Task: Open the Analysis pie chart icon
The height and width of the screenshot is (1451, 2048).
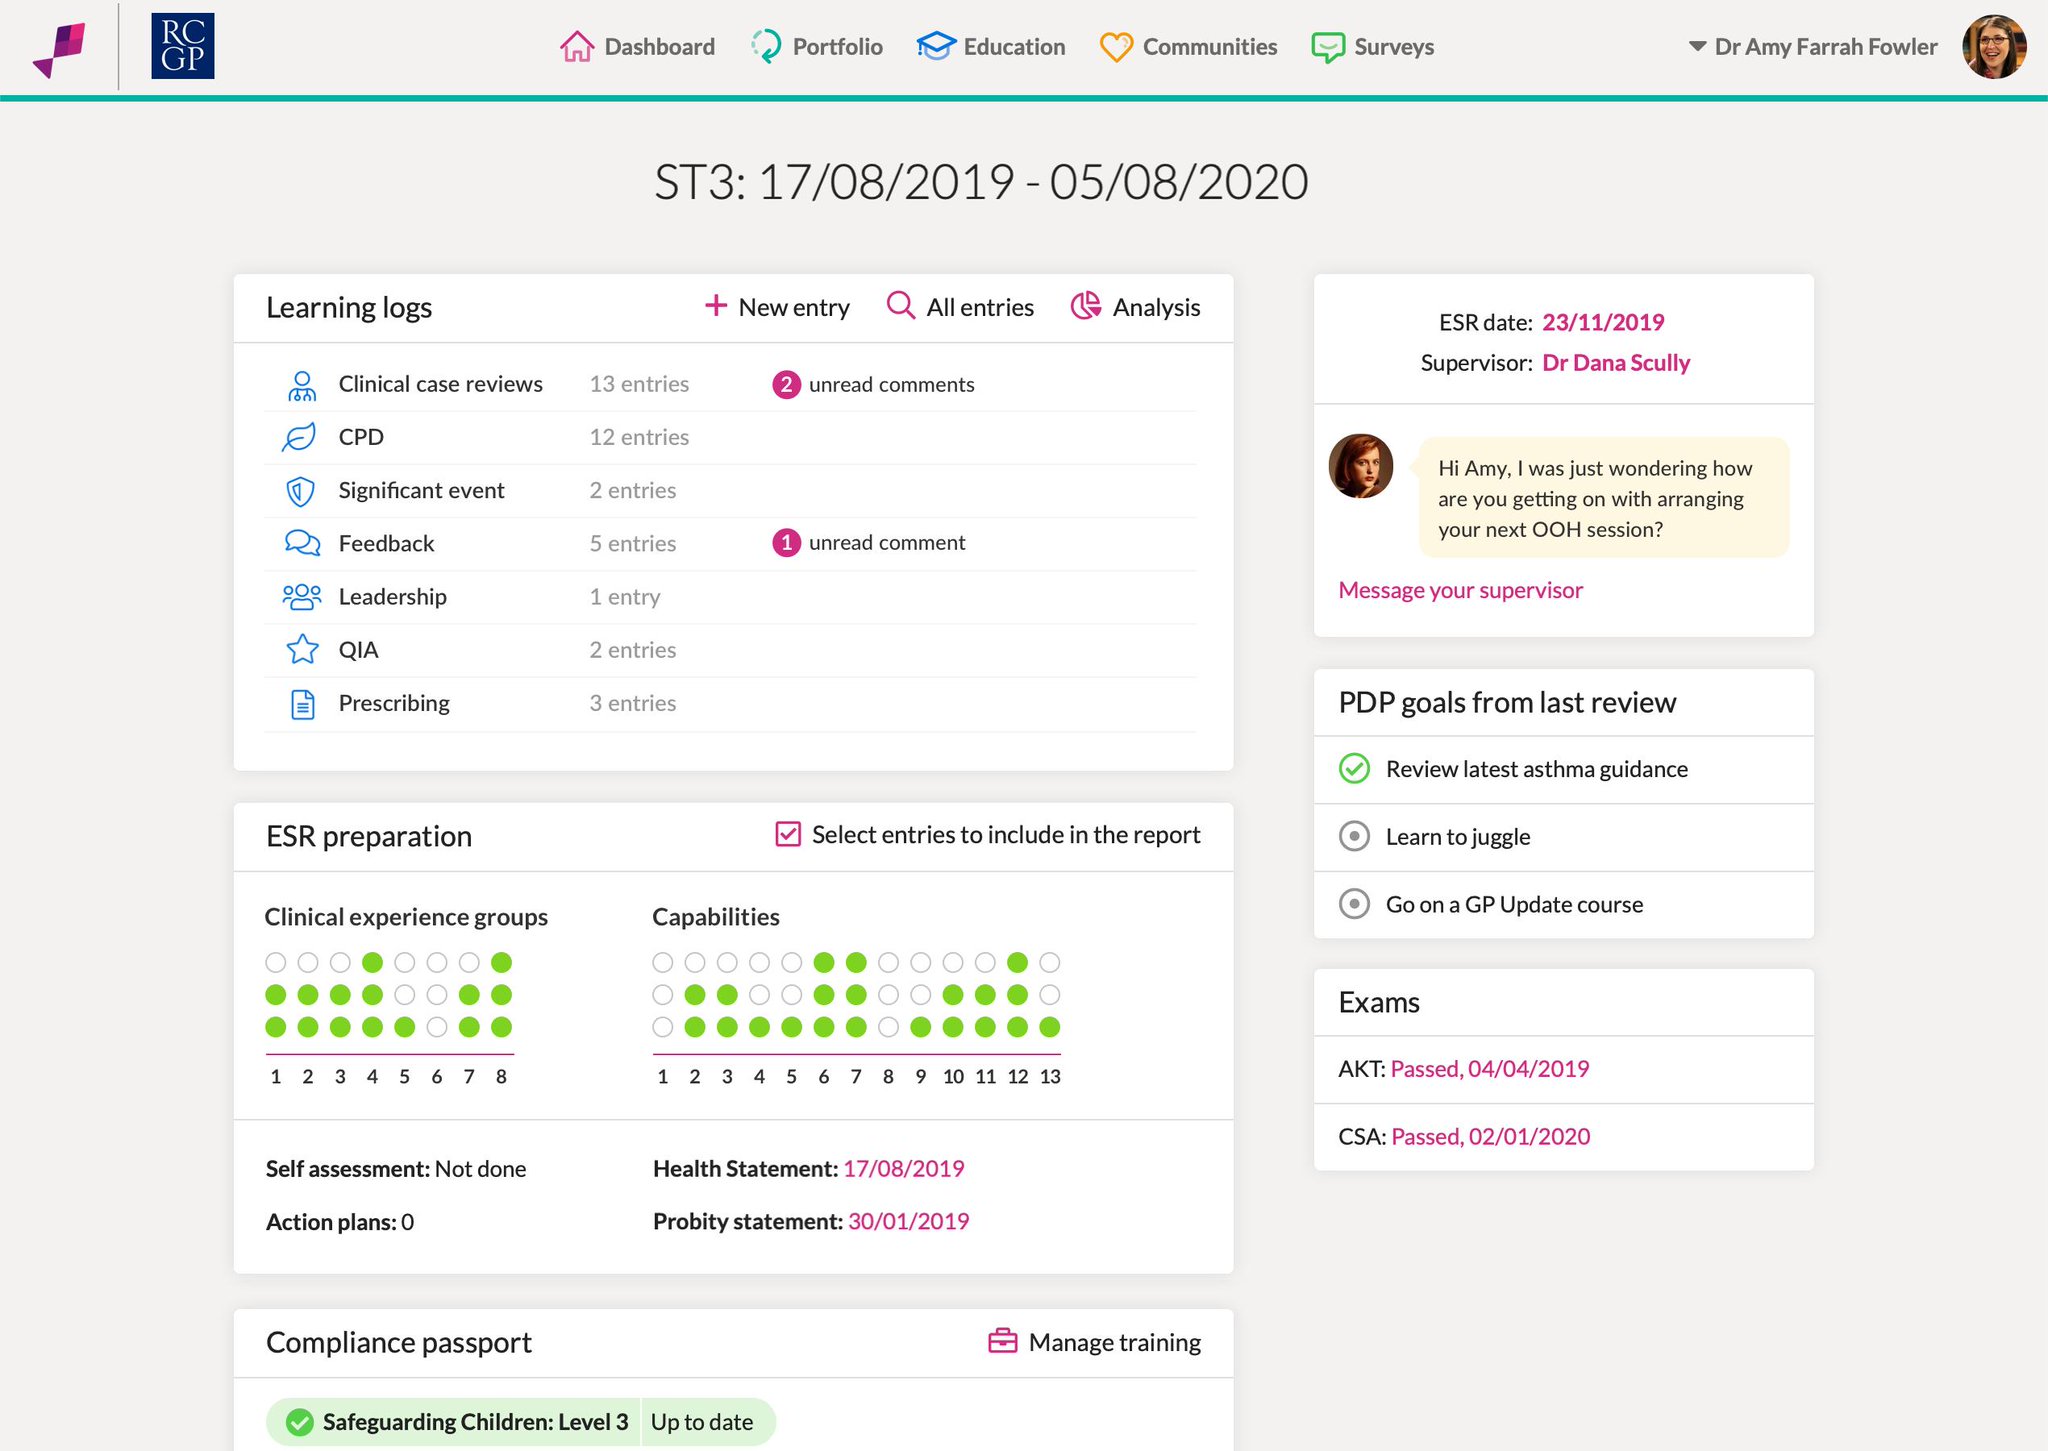Action: point(1086,306)
